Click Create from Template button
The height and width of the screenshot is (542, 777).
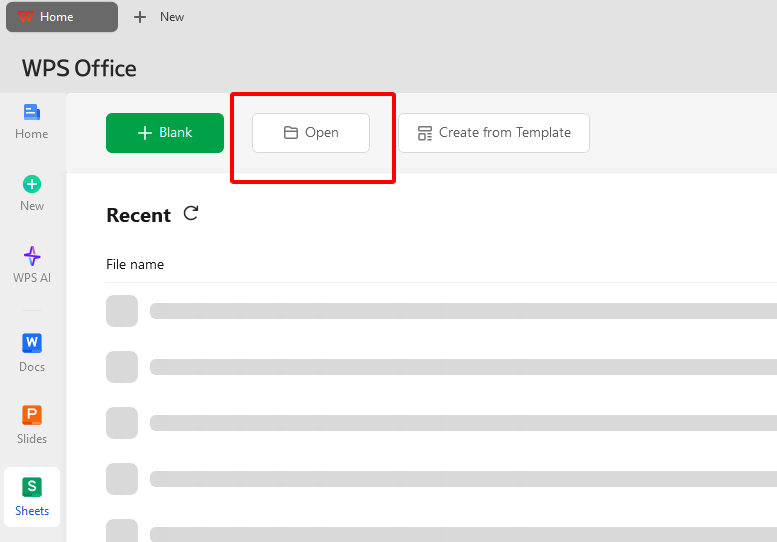pyautogui.click(x=494, y=133)
